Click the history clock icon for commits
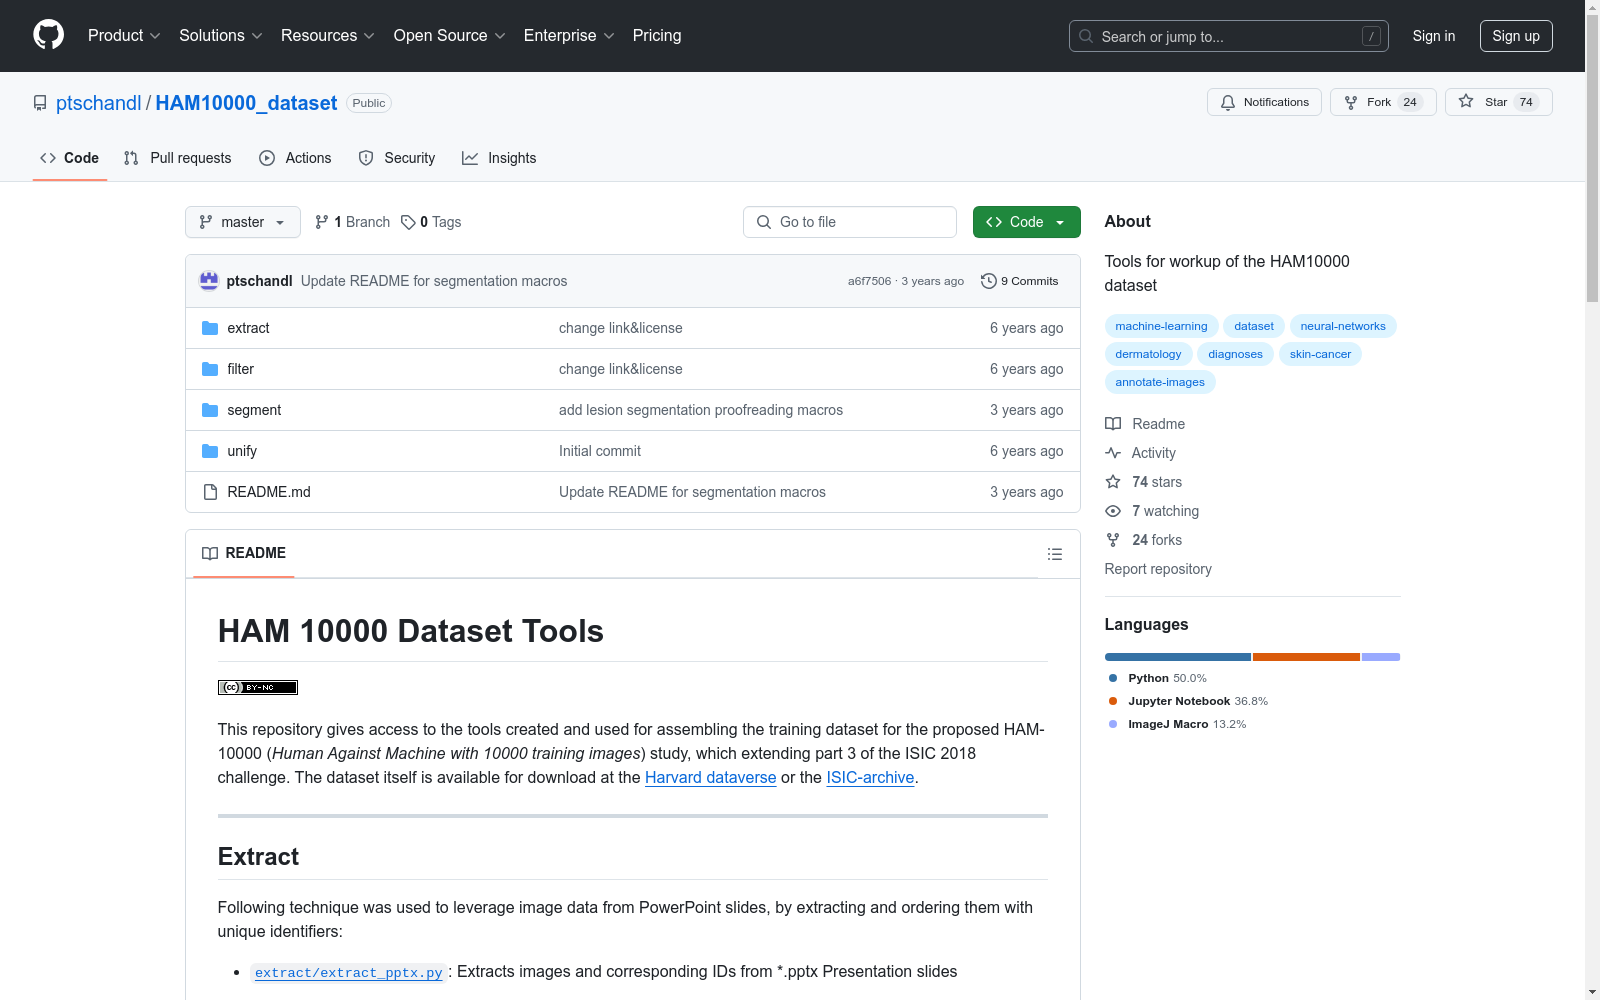The width and height of the screenshot is (1600, 1000). coord(989,281)
